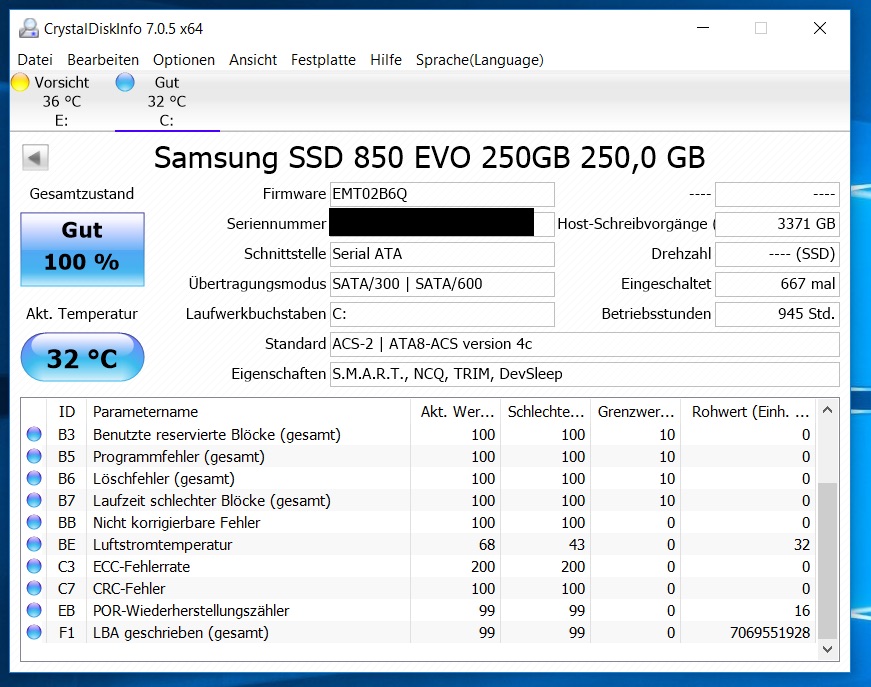Click the Standard field ACS-2 | ATA8-ACS version 4c
This screenshot has height=687, width=871.
585,344
